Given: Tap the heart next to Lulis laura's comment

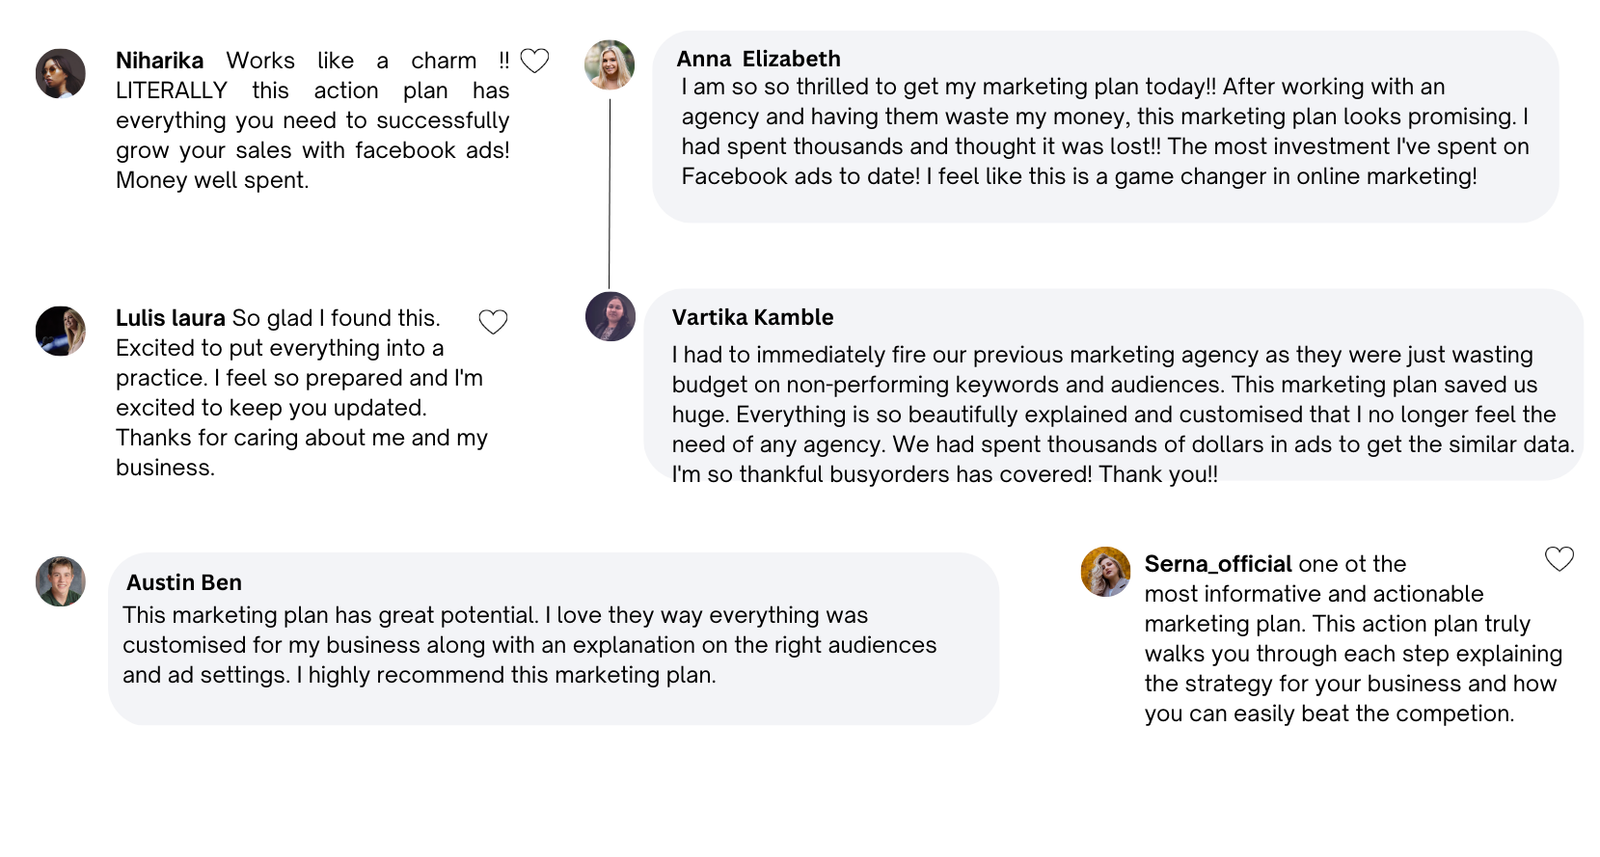Looking at the screenshot, I should click(x=493, y=322).
